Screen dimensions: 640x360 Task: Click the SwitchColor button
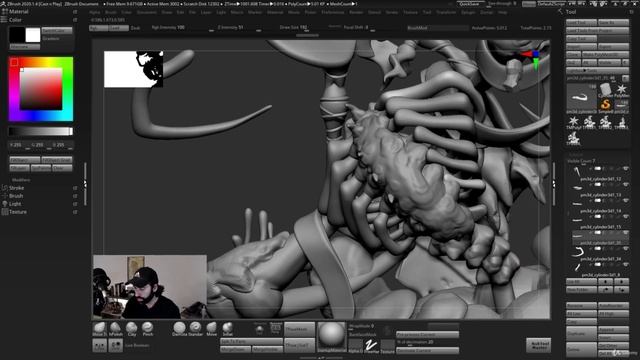[57, 31]
